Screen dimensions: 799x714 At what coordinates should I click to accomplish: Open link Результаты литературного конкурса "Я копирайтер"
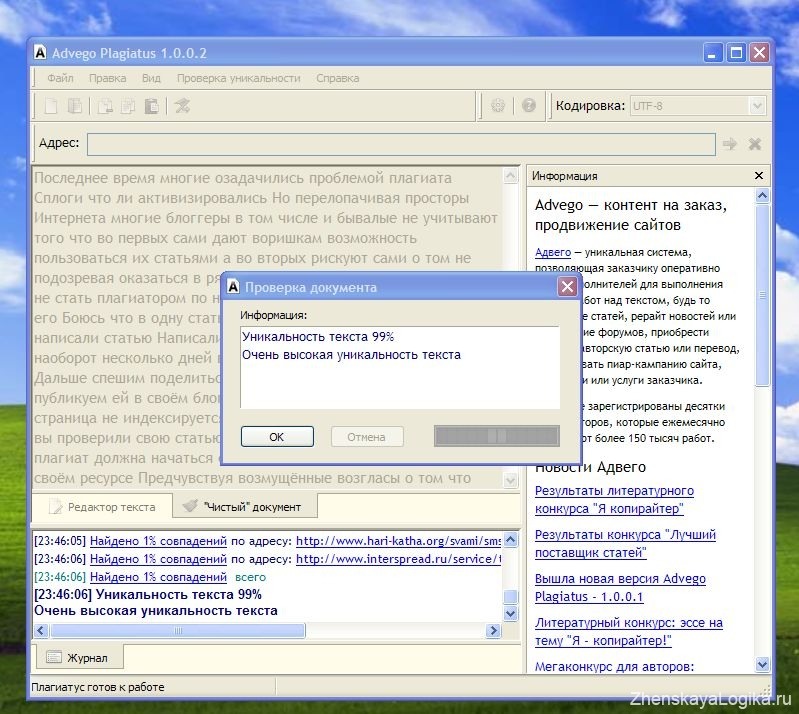click(x=614, y=499)
